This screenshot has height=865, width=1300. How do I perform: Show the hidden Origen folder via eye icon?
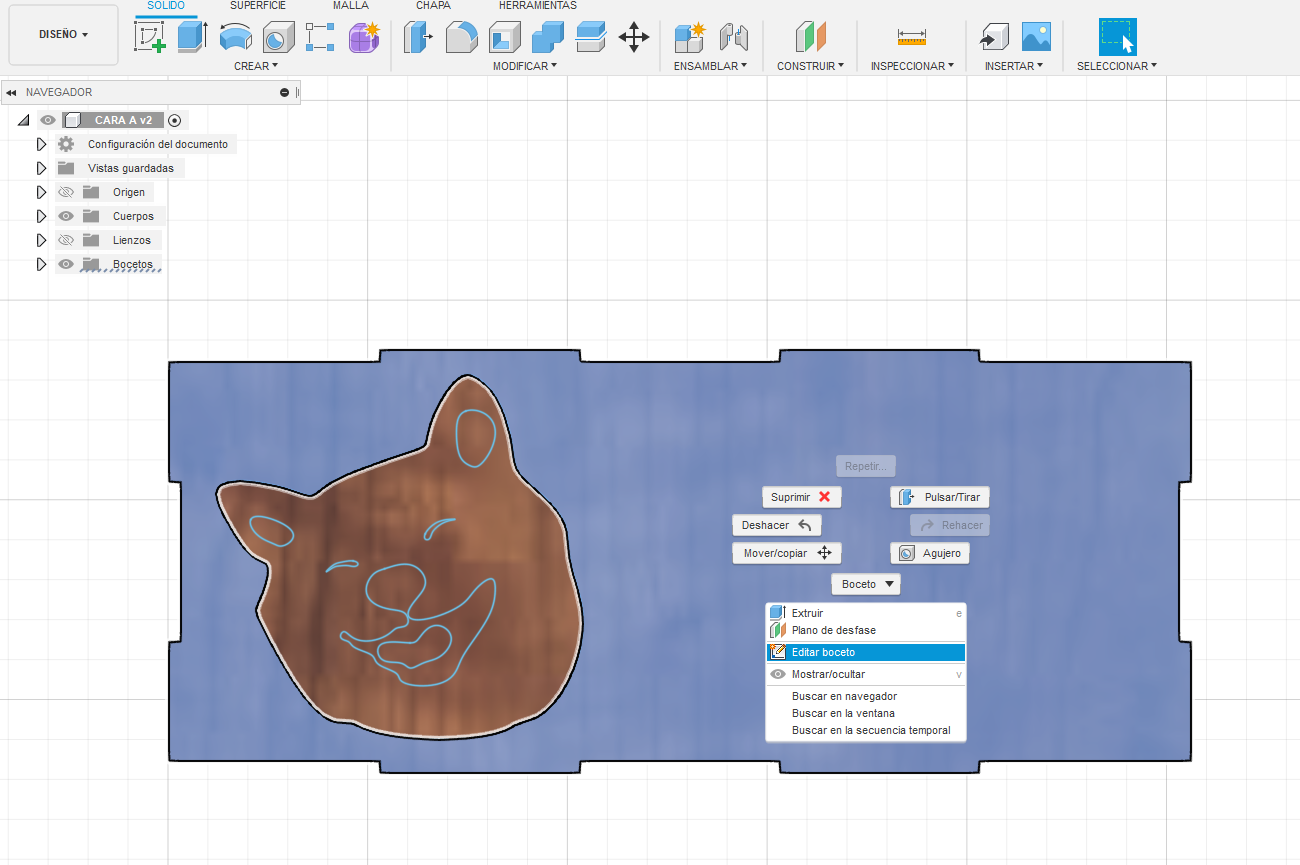click(66, 192)
